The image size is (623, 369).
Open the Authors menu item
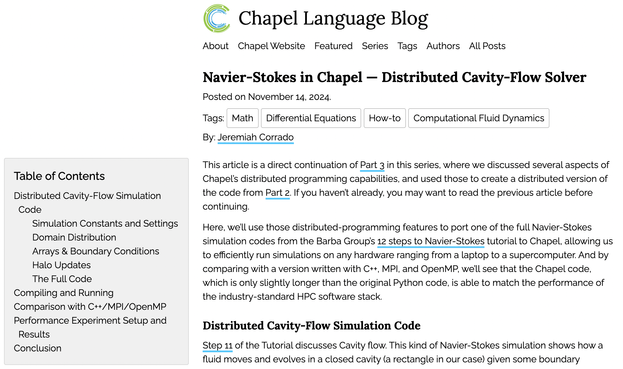pyautogui.click(x=443, y=46)
